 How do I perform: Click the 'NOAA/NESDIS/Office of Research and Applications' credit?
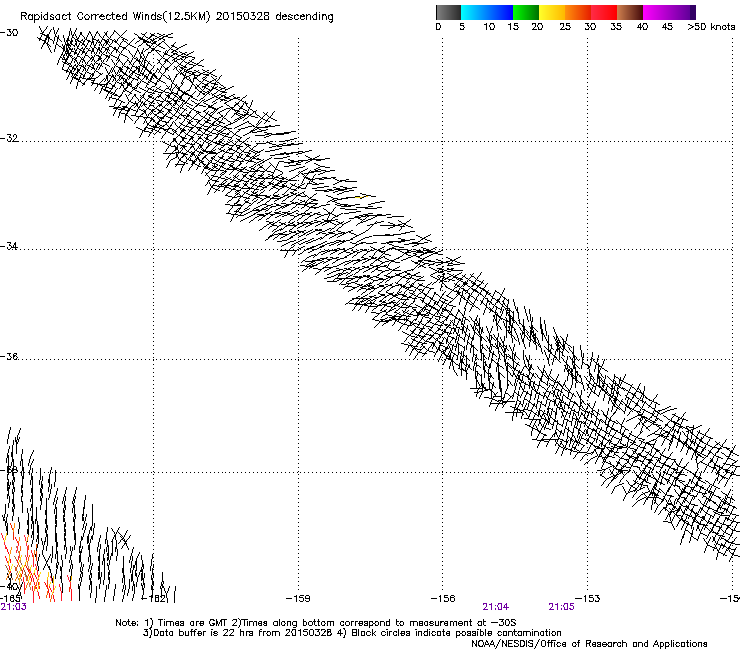pyautogui.click(x=589, y=644)
